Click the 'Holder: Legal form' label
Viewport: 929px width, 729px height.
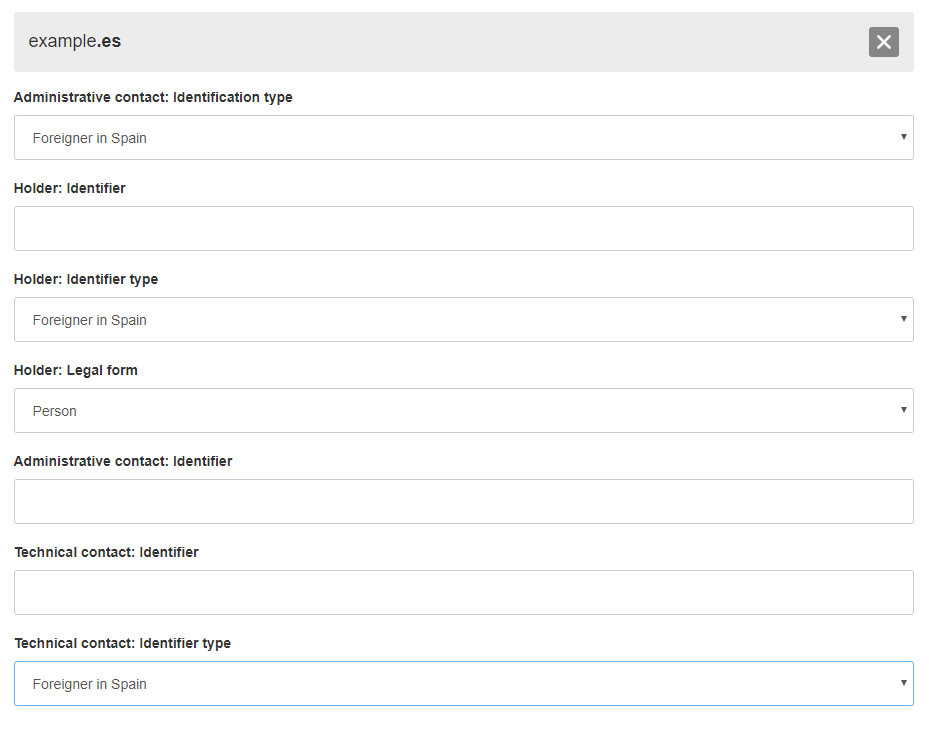click(x=76, y=370)
